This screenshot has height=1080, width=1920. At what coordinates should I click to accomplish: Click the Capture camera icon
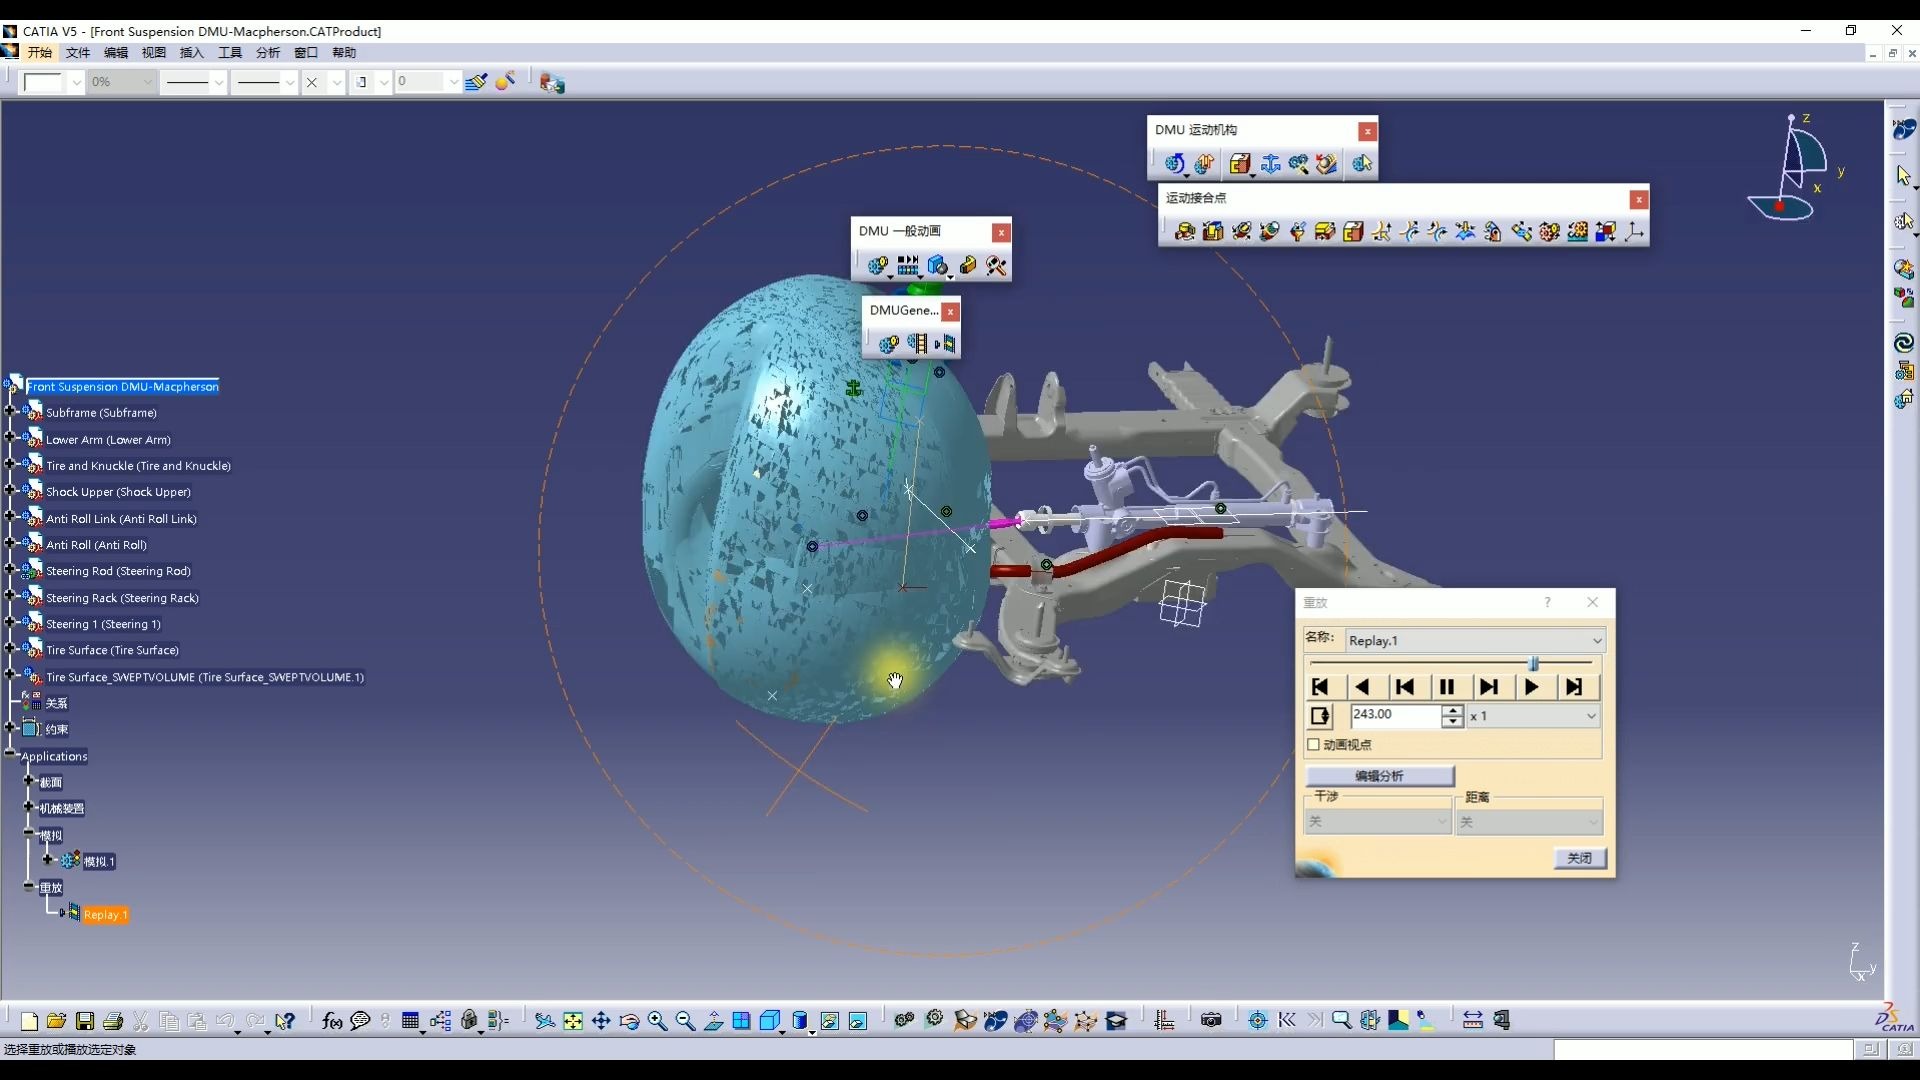coord(1211,1021)
